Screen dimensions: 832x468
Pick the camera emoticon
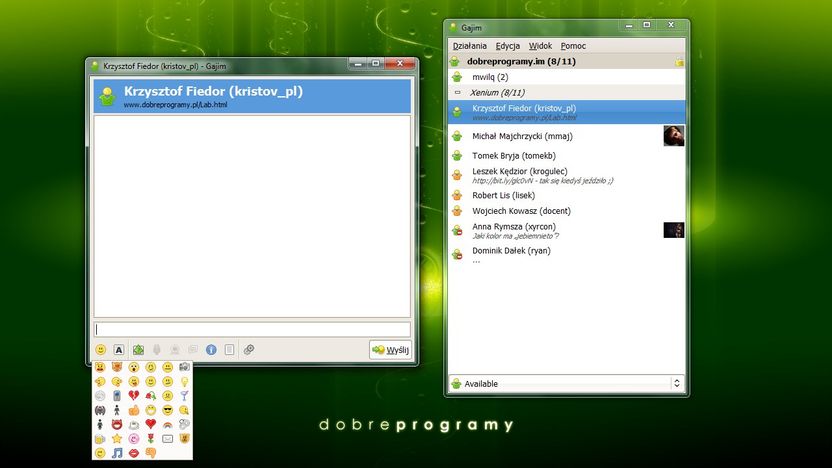coord(184,367)
